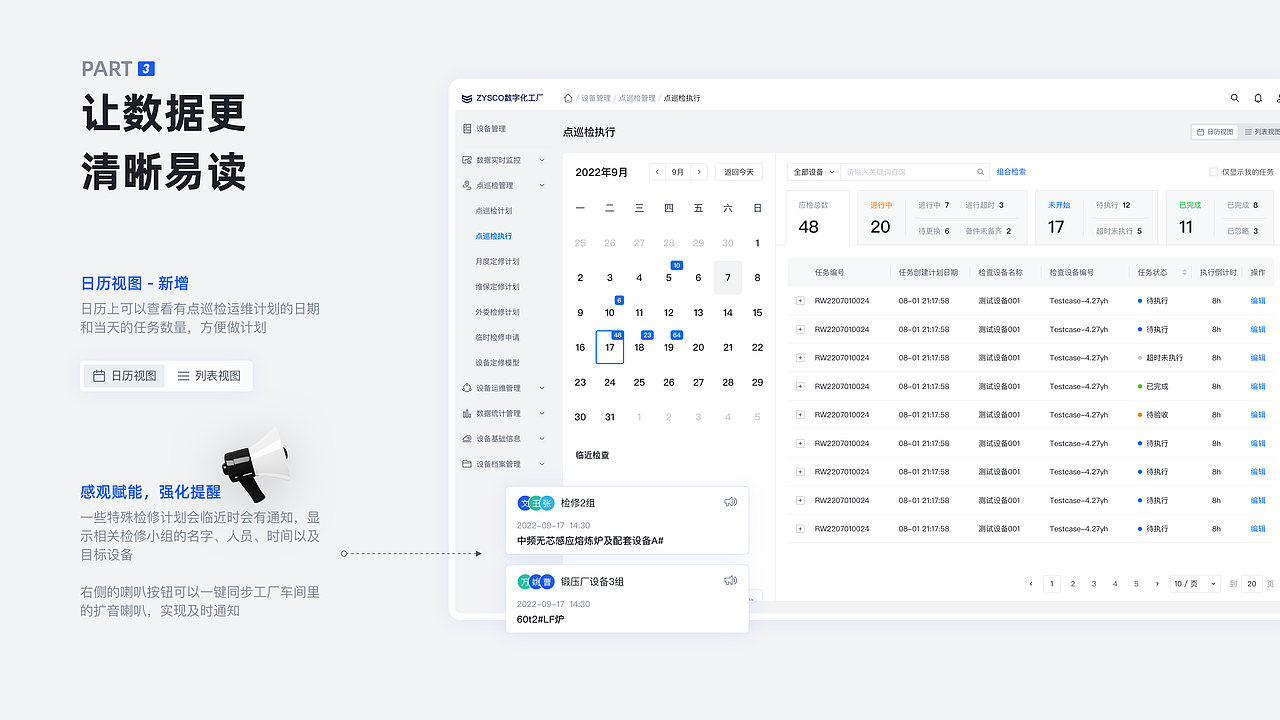The image size is (1280, 720).
Task: Click next page arrow in pagination
Action: tap(1157, 583)
